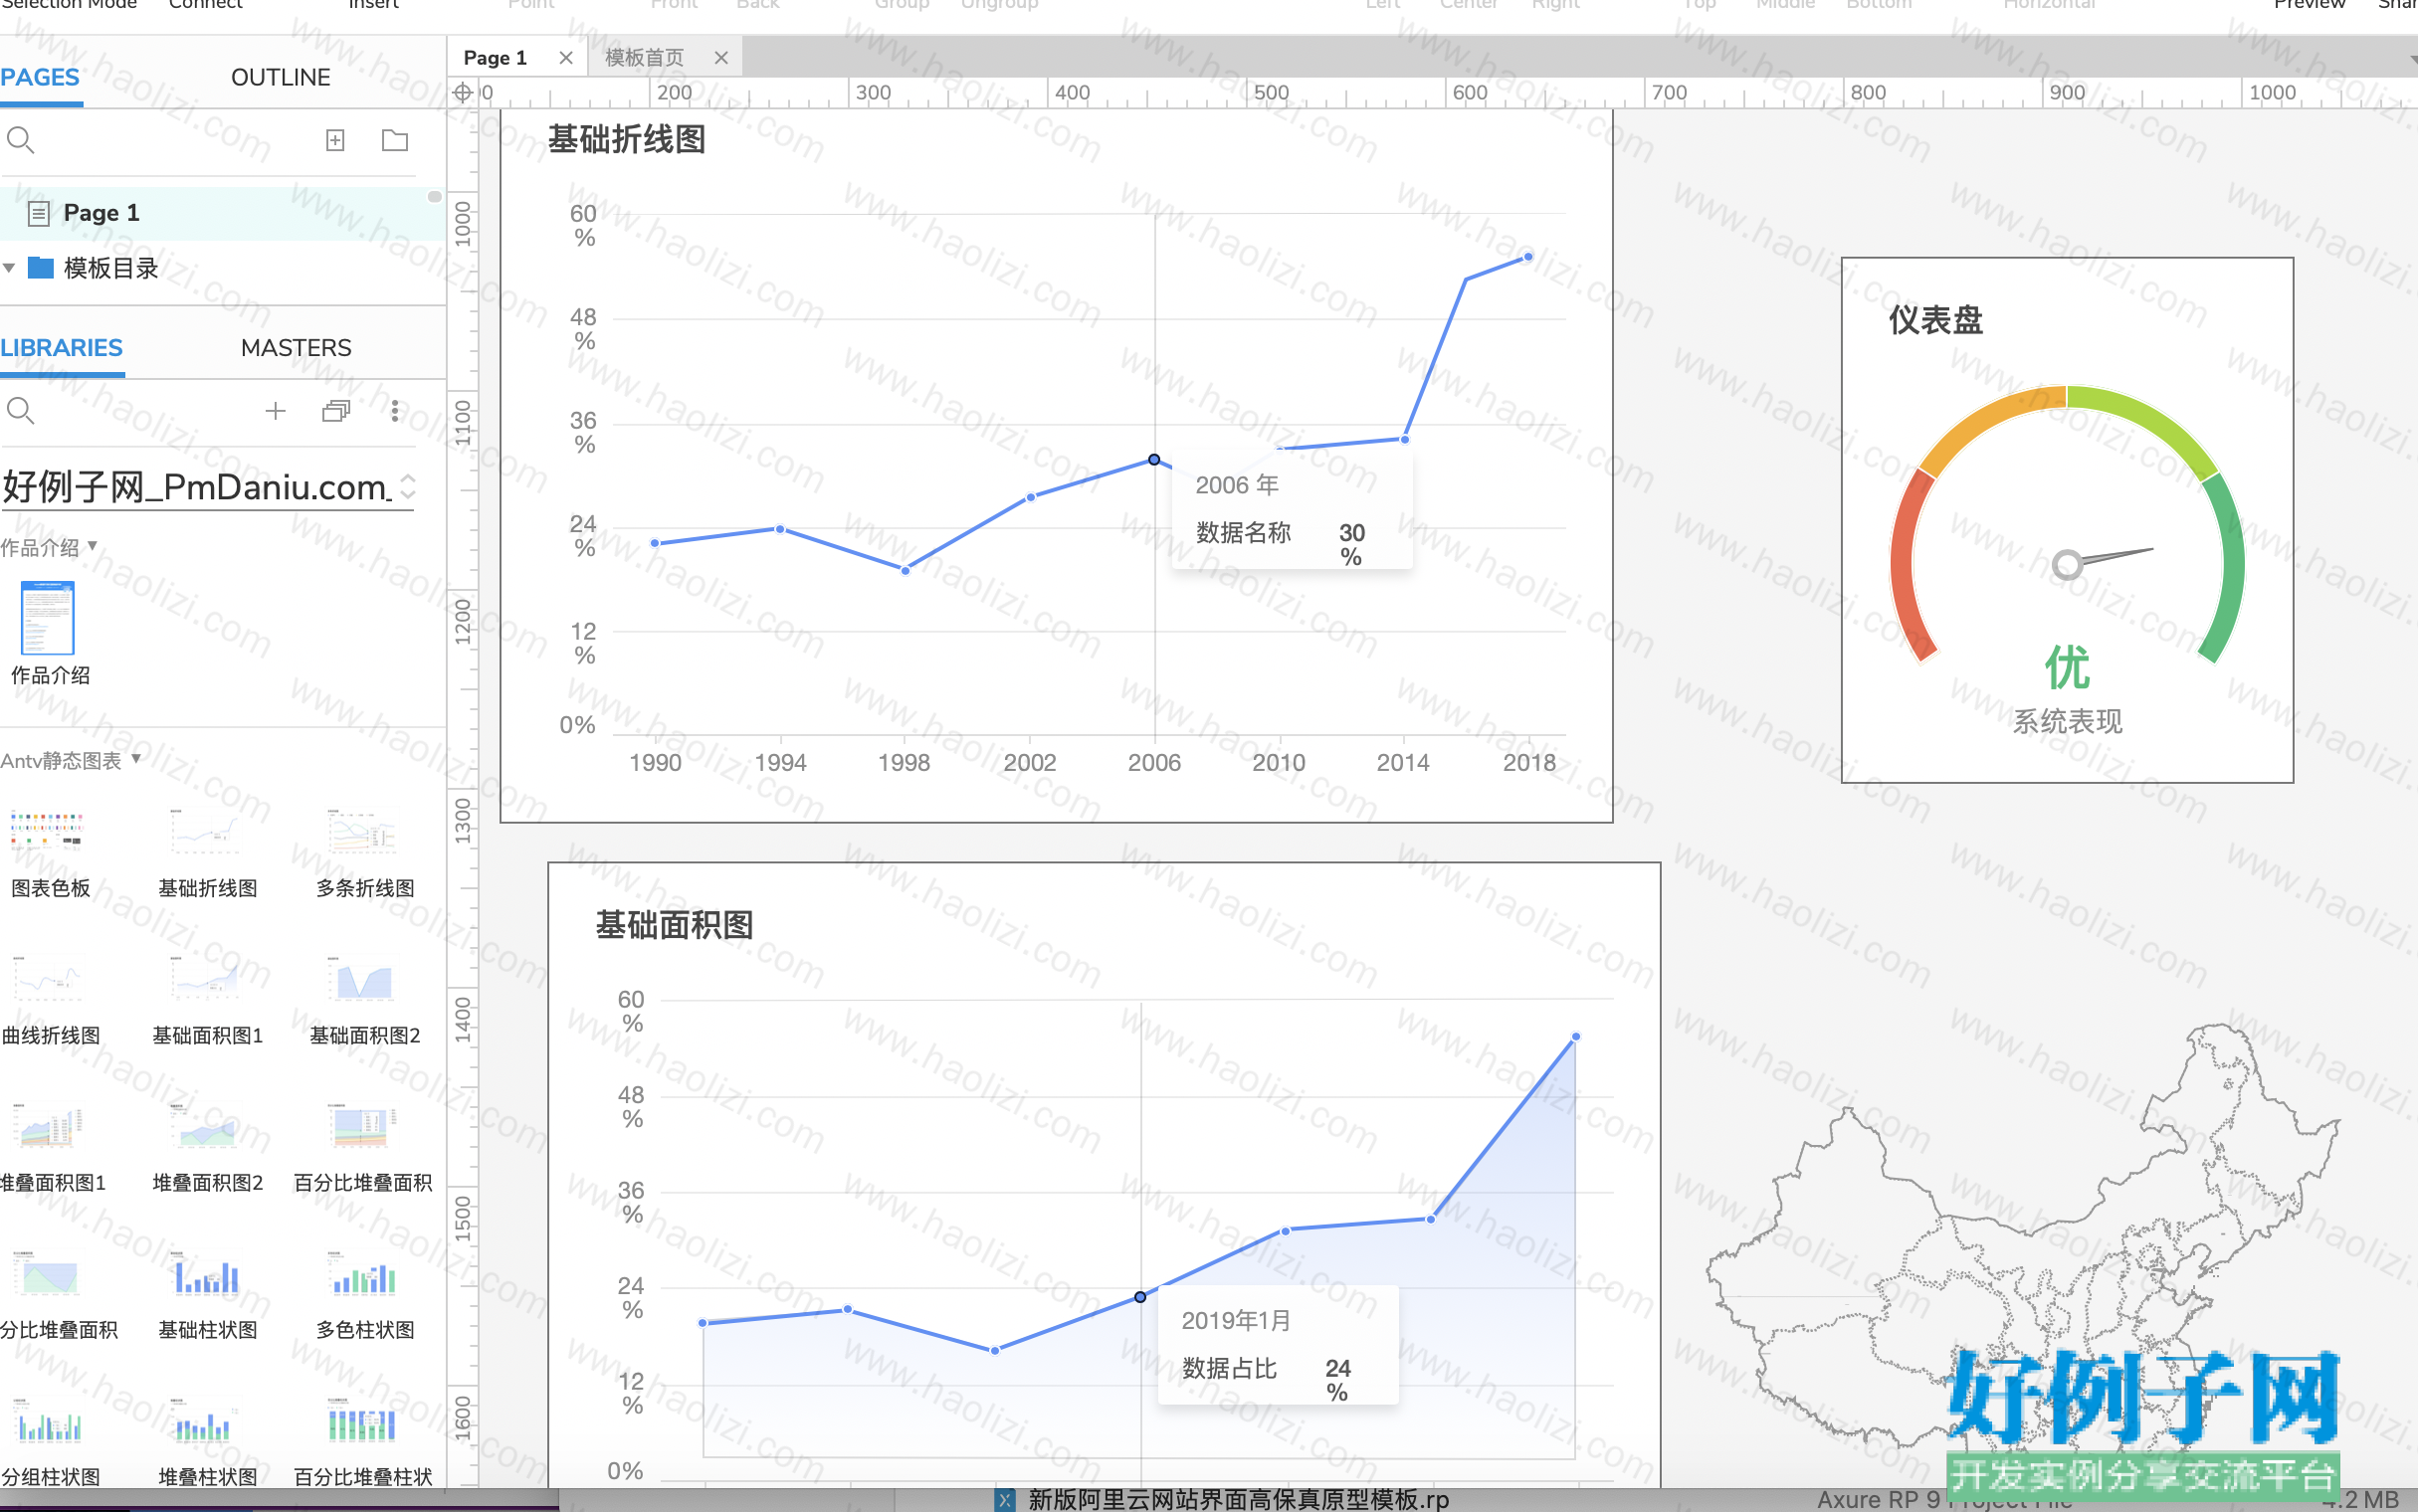Select the 基础面积图1 library widget
This screenshot has height=1512, width=2418.
207,1000
